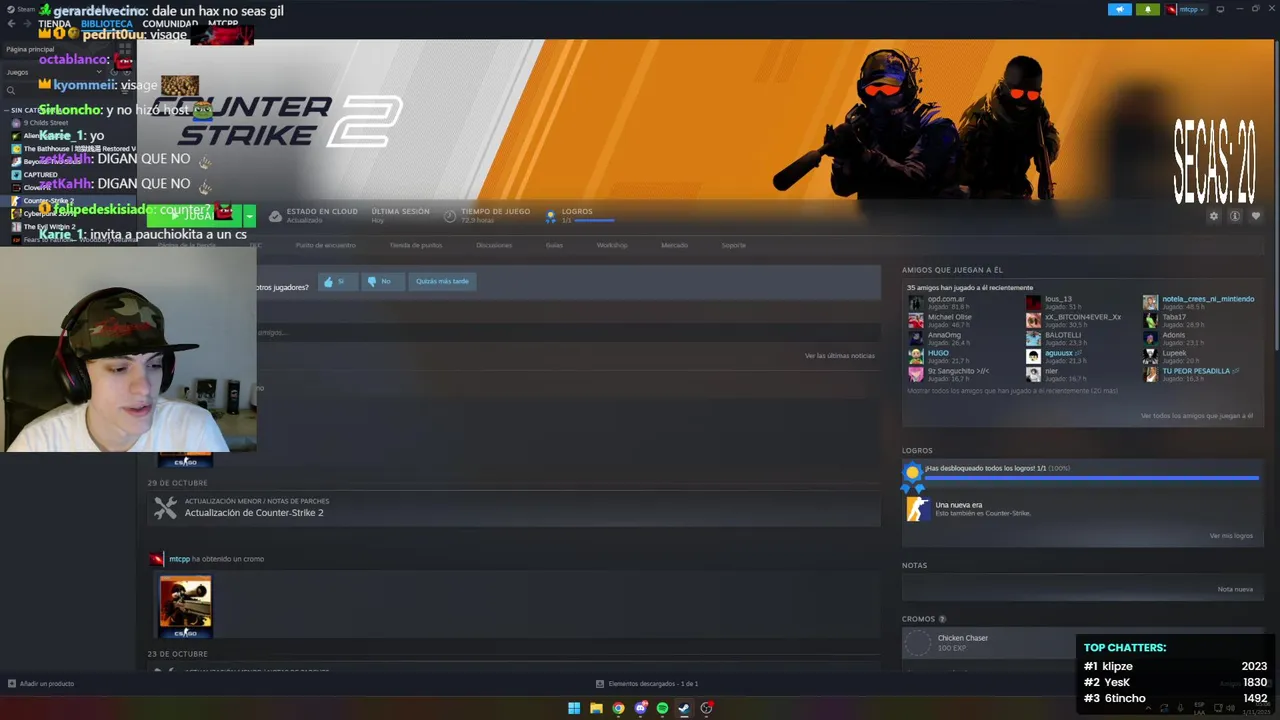Open the Una nueva era achievement icon
This screenshot has width=1280, height=720.
click(x=917, y=509)
